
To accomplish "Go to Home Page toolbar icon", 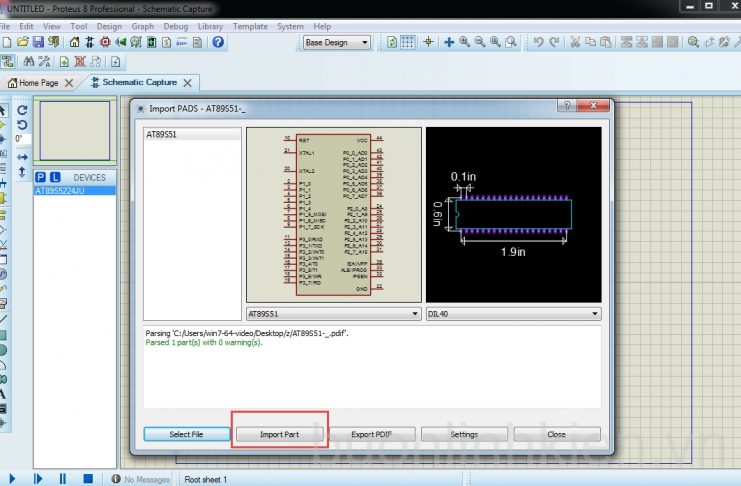I will click(74, 42).
